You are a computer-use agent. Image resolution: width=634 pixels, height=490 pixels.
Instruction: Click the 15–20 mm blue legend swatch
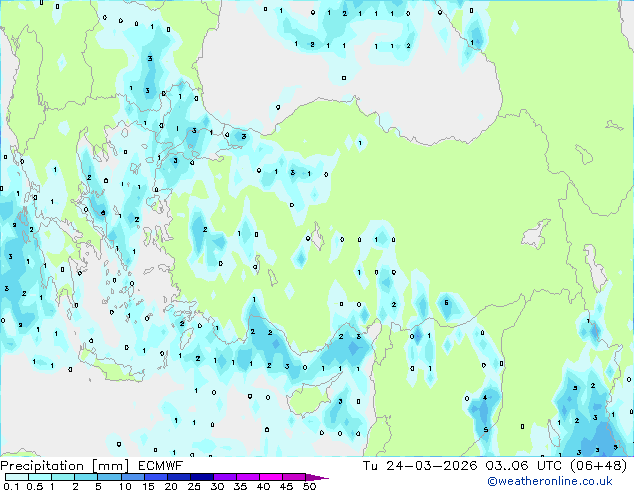pos(155,477)
